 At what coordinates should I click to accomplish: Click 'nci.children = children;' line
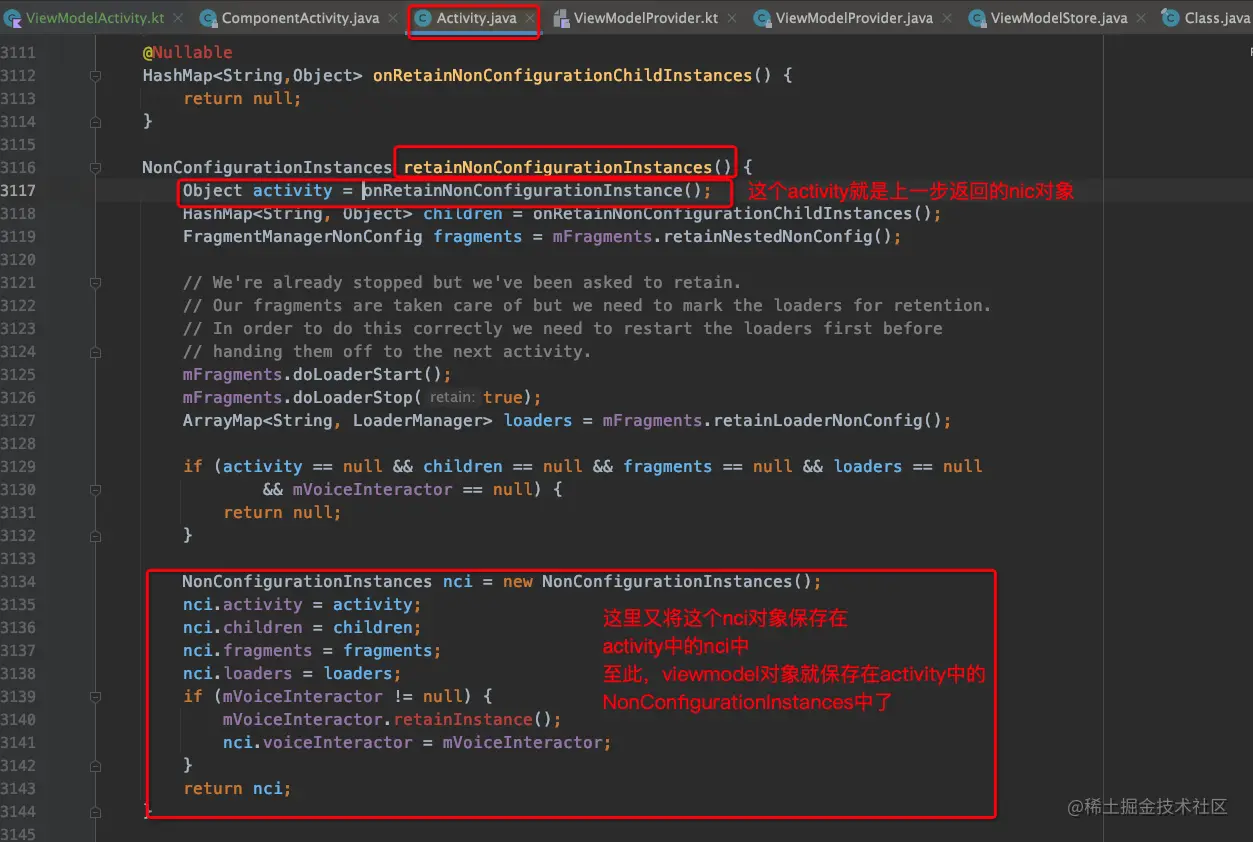click(x=302, y=627)
